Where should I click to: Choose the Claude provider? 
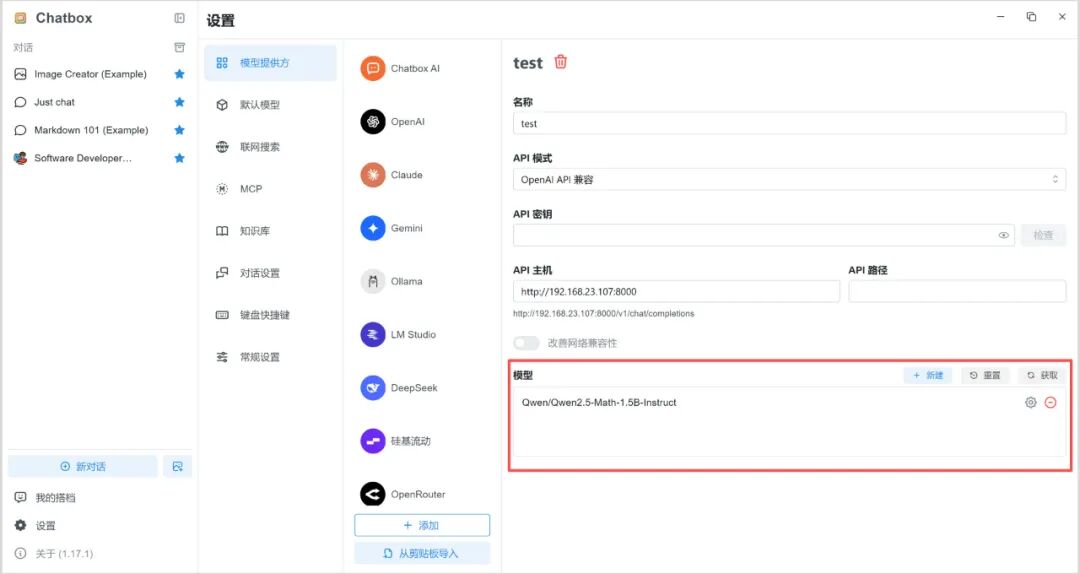[x=422, y=175]
